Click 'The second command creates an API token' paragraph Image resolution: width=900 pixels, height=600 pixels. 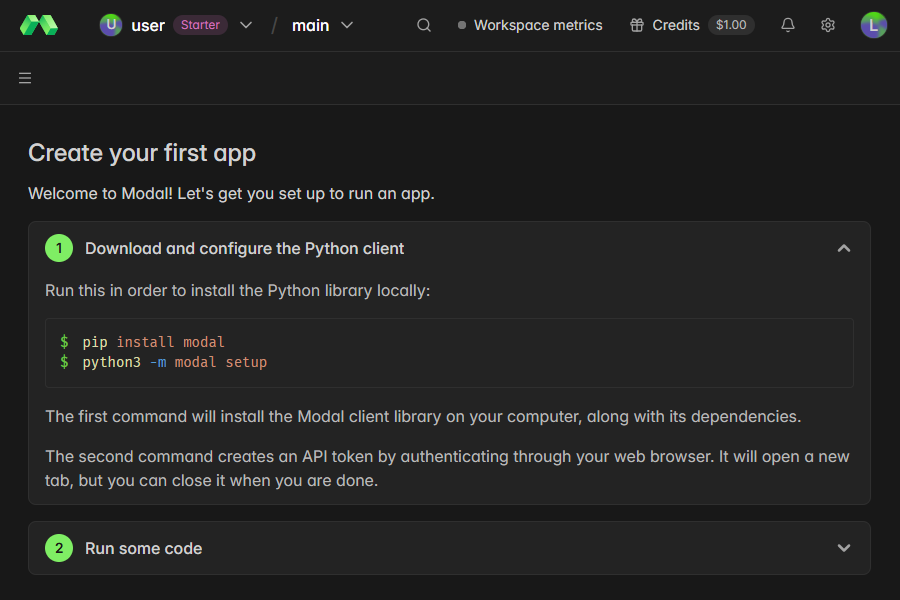click(x=447, y=469)
